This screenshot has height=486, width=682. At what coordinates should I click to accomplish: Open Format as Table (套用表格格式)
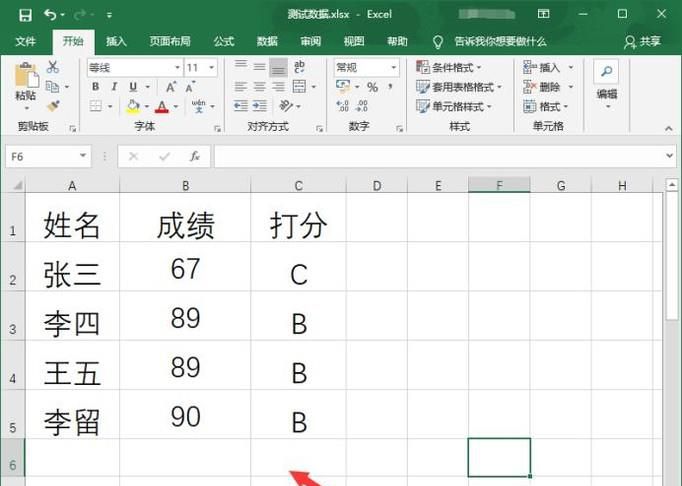(x=459, y=87)
